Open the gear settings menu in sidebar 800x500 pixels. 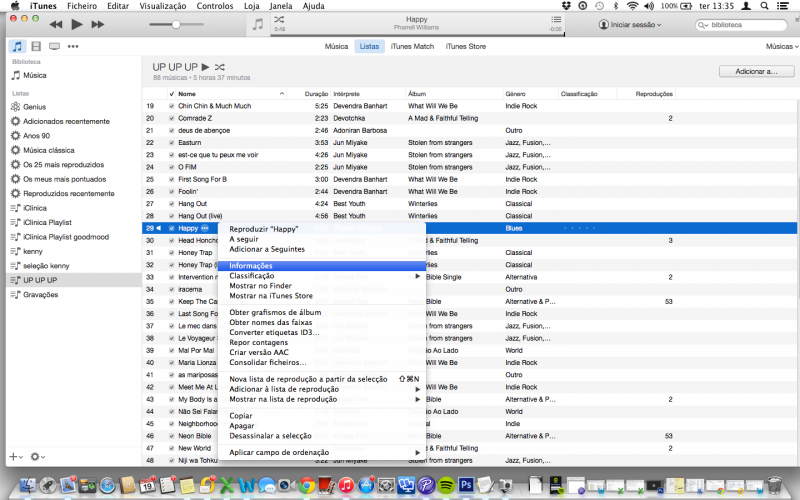(37, 457)
